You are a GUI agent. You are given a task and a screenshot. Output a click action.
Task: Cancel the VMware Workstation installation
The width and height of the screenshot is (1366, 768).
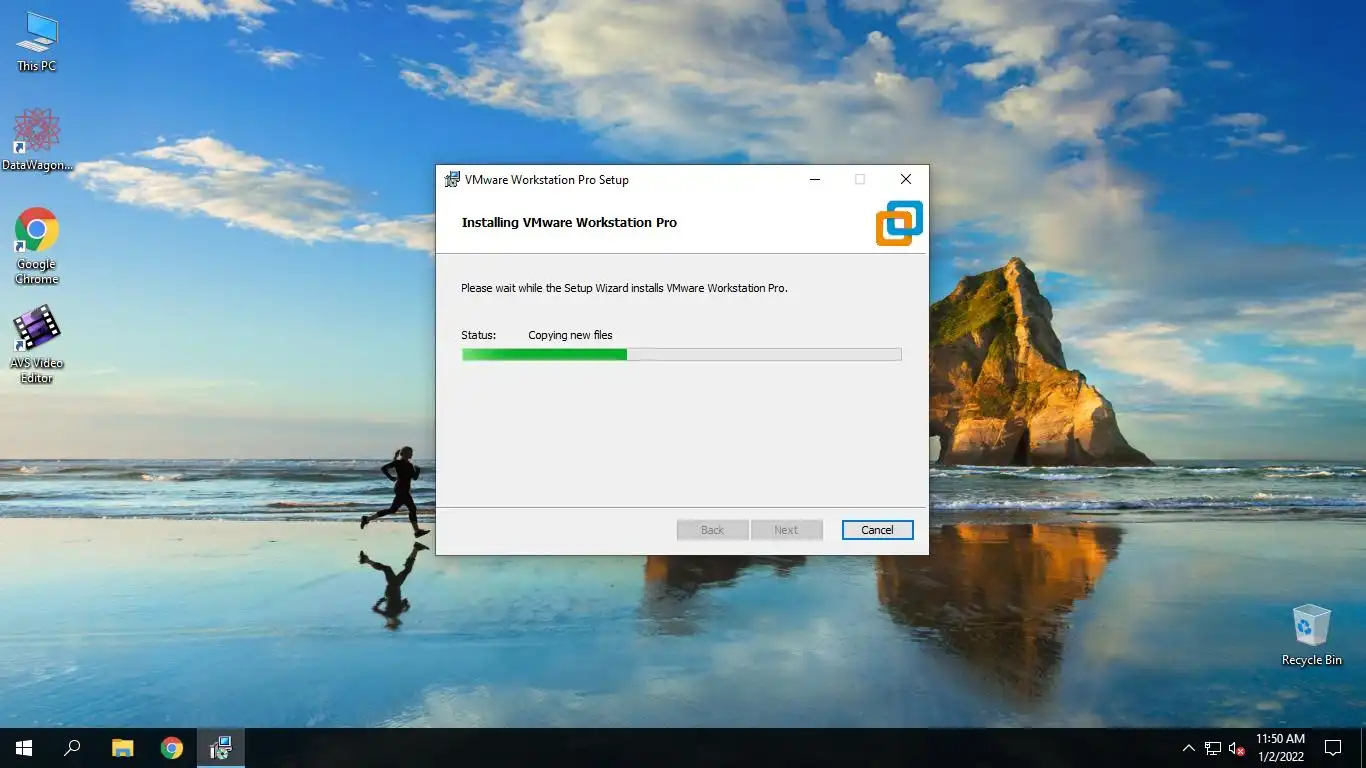click(877, 530)
